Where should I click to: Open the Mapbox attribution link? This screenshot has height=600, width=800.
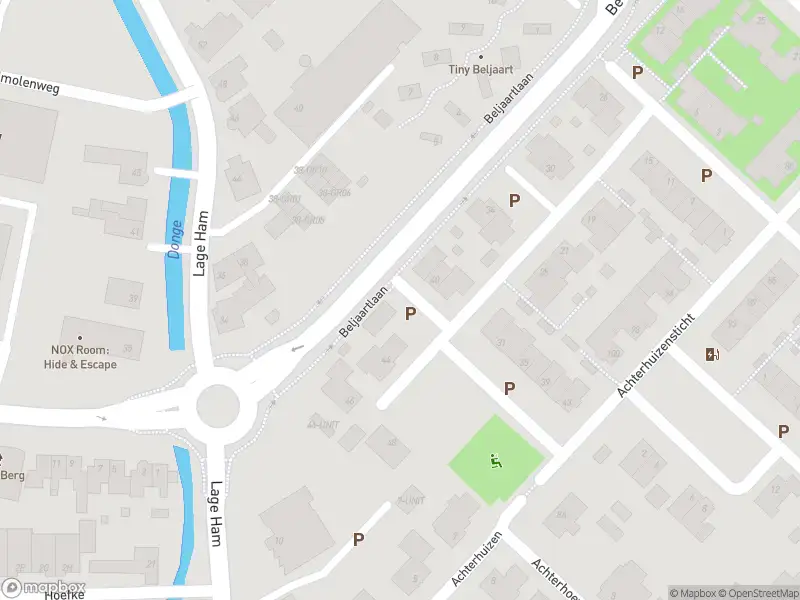(693, 593)
